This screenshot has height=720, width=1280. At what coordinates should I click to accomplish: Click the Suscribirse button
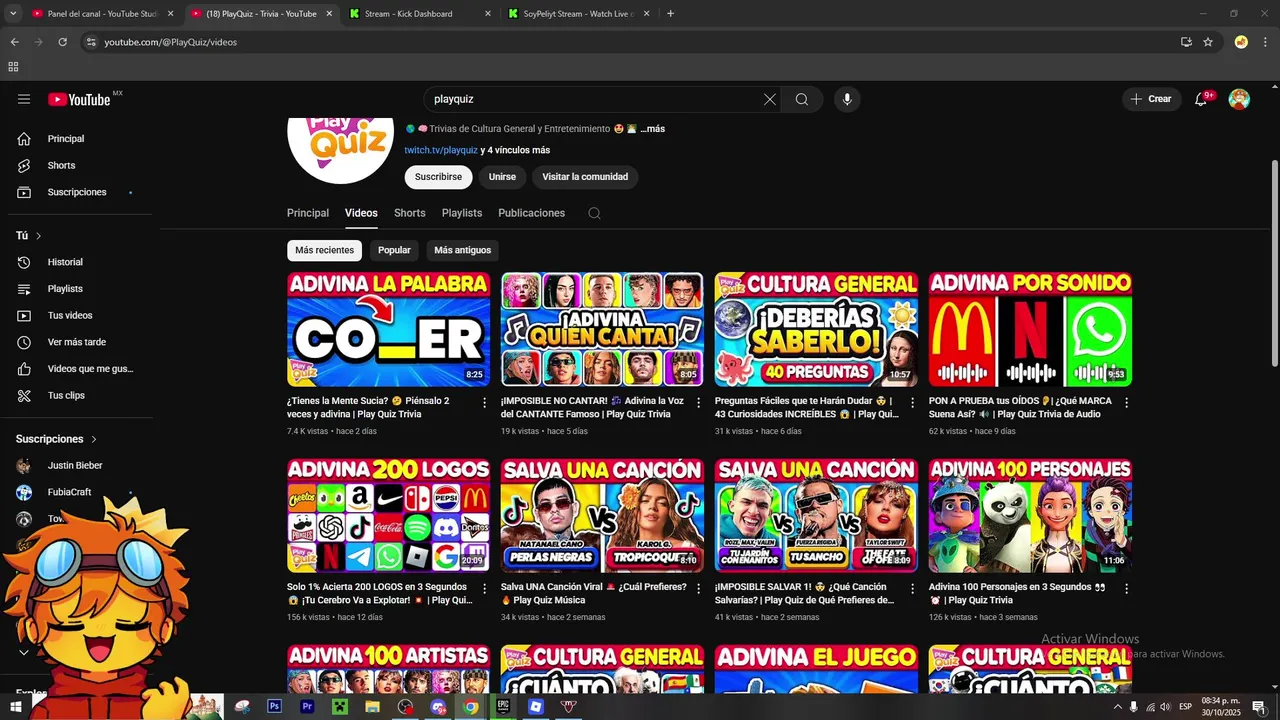point(438,177)
